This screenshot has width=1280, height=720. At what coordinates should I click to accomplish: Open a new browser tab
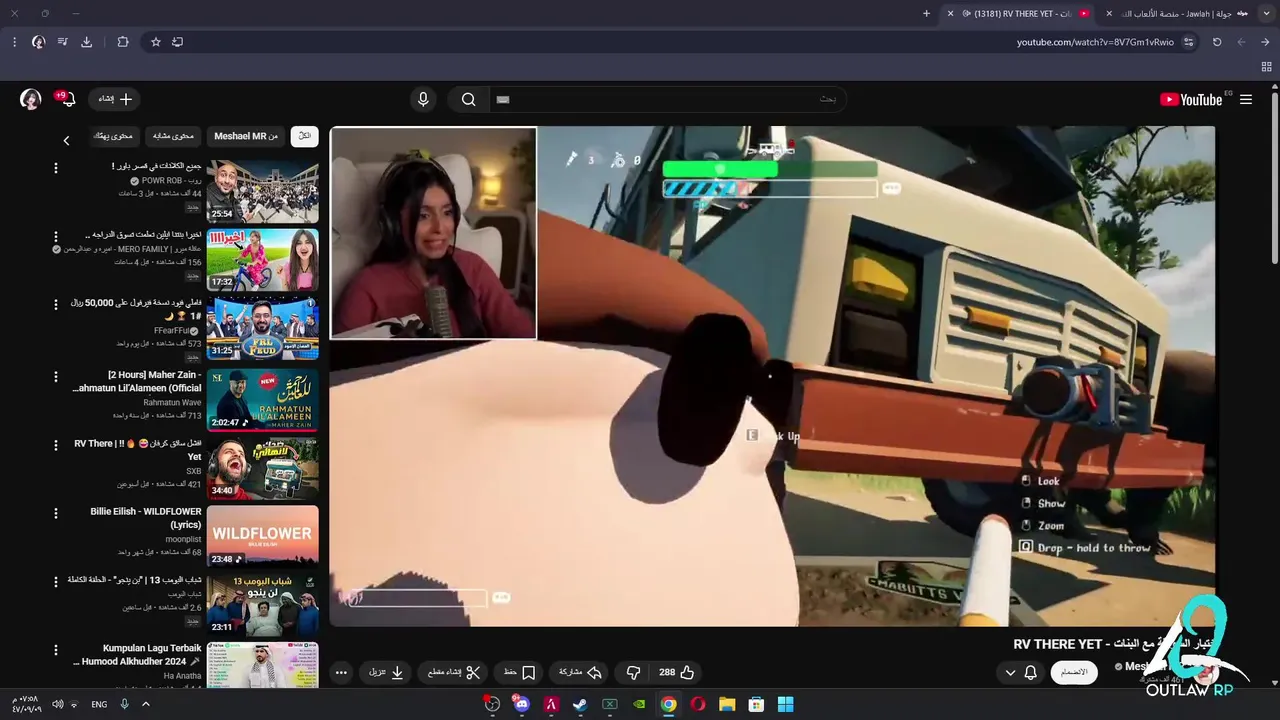[926, 13]
